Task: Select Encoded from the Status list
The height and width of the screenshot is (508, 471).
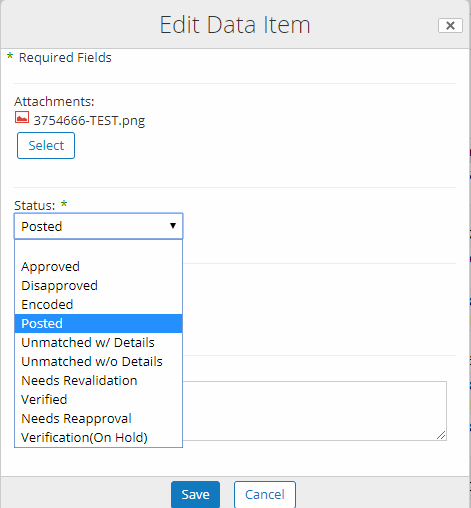Action: click(x=99, y=305)
